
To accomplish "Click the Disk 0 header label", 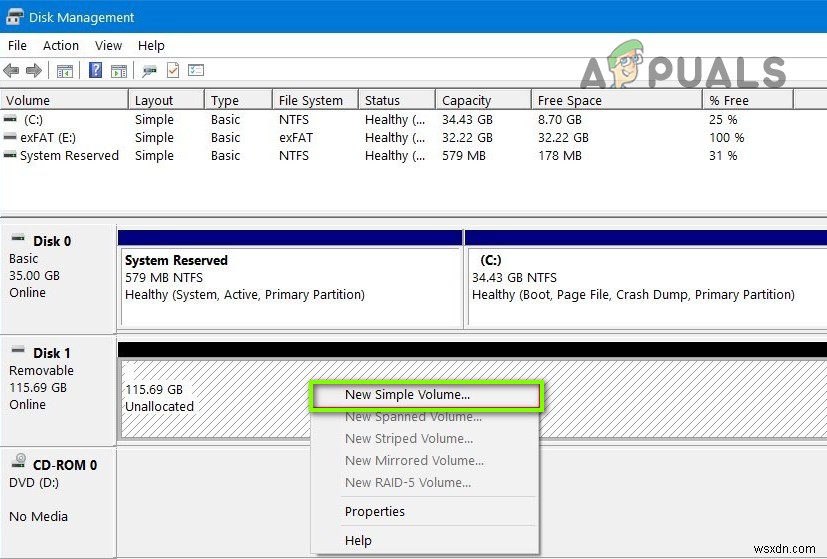I will (x=52, y=242).
